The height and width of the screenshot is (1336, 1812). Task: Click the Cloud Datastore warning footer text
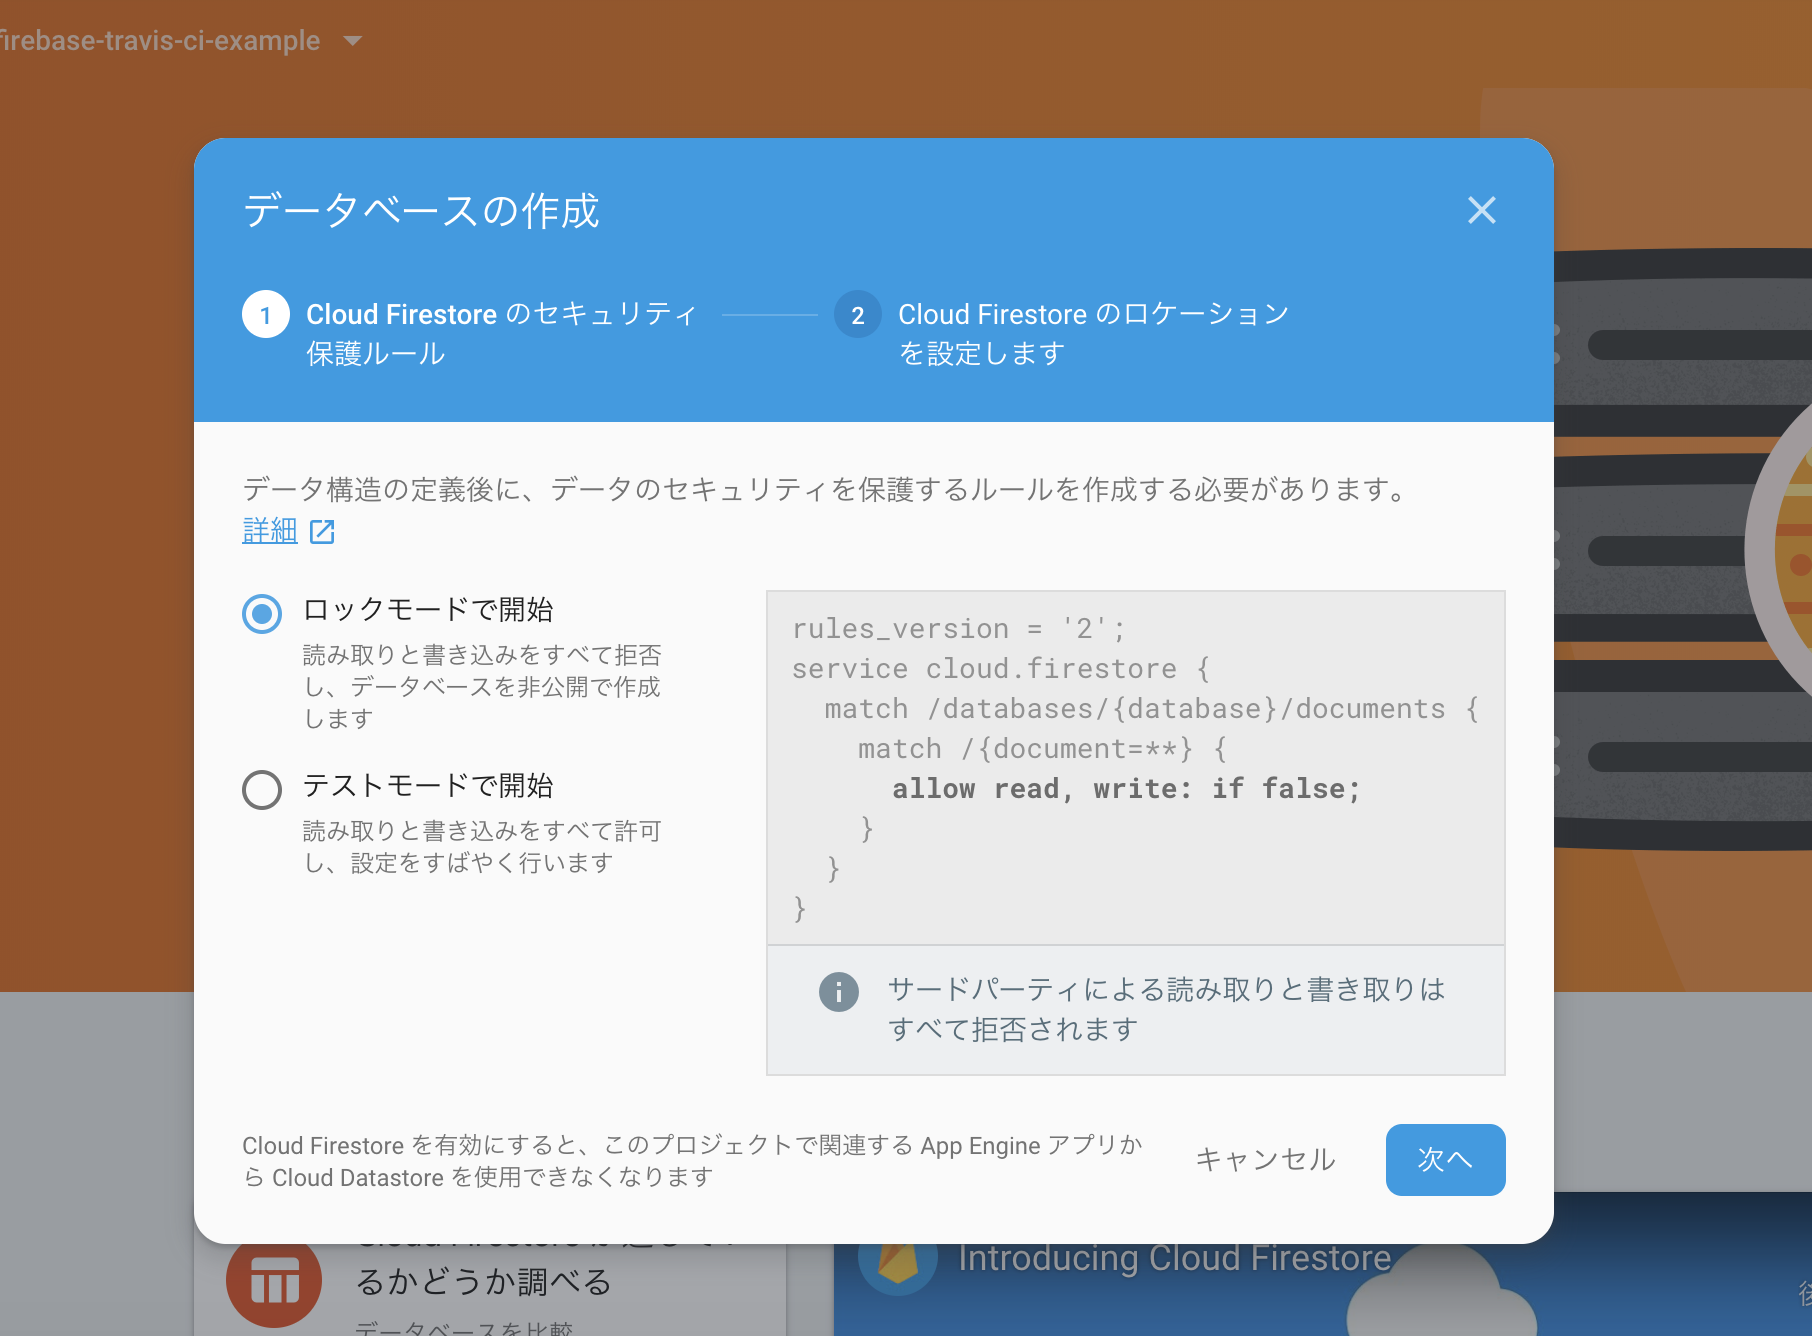692,1161
